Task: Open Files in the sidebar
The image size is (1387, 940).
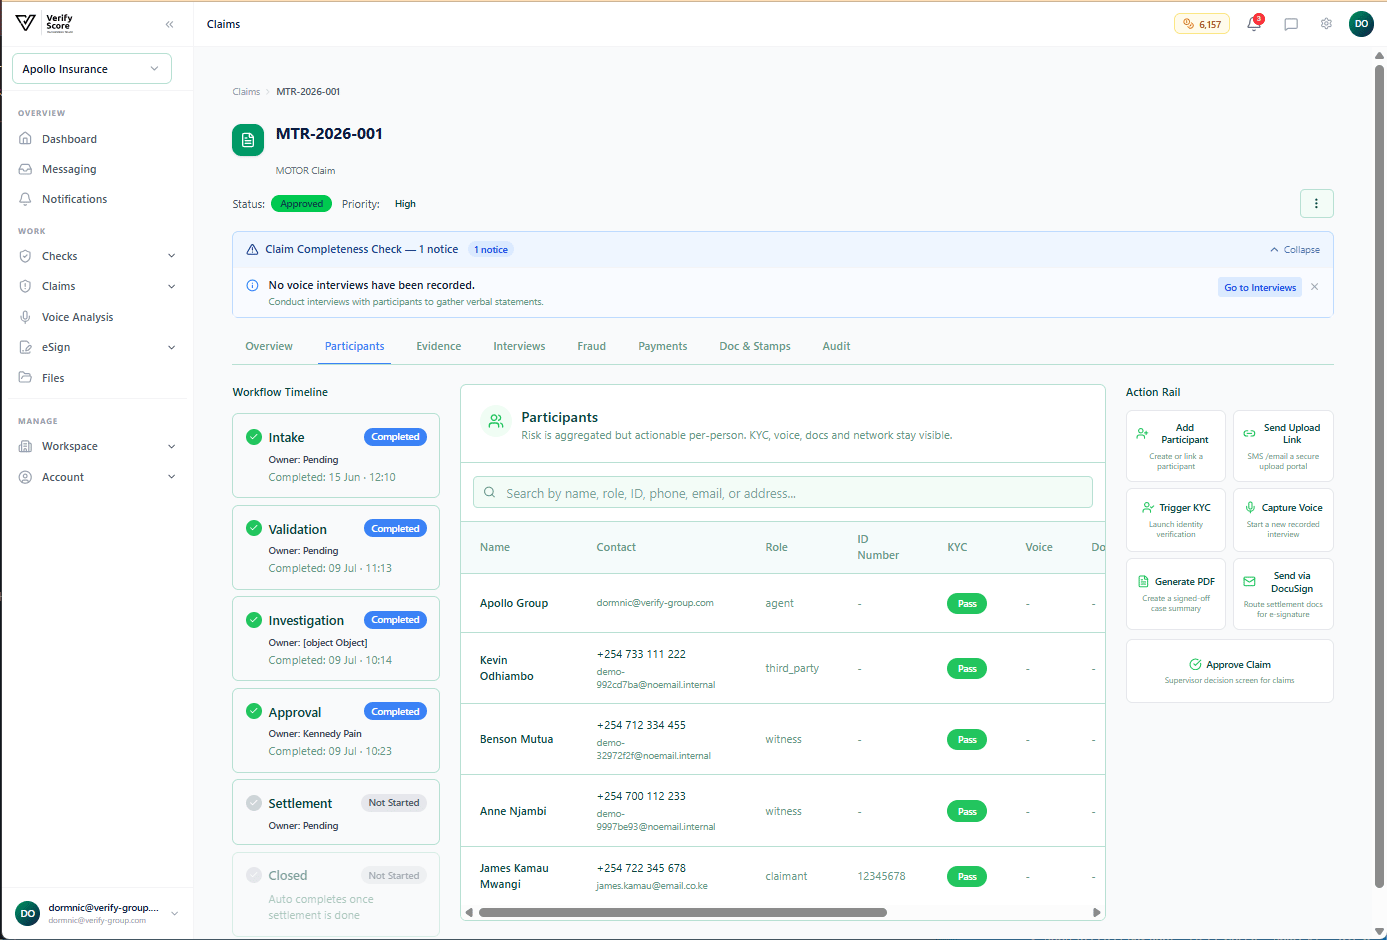Action: click(x=53, y=378)
